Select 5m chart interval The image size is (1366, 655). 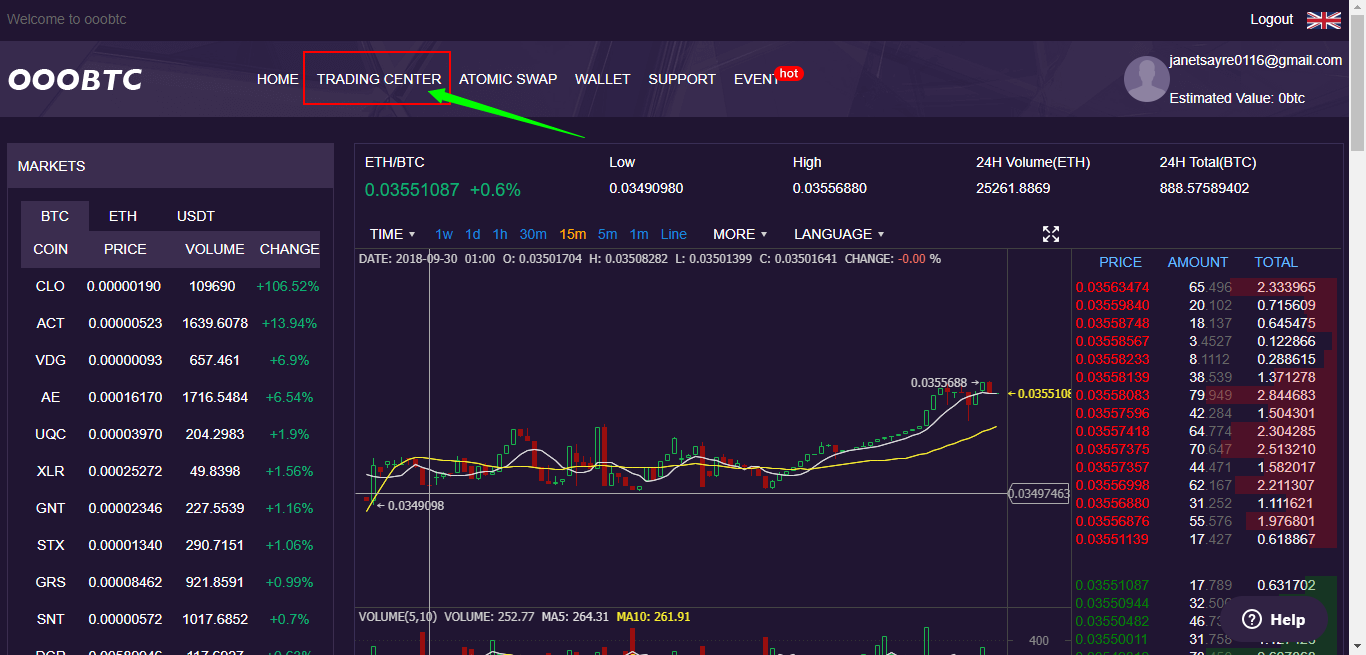[x=608, y=234]
